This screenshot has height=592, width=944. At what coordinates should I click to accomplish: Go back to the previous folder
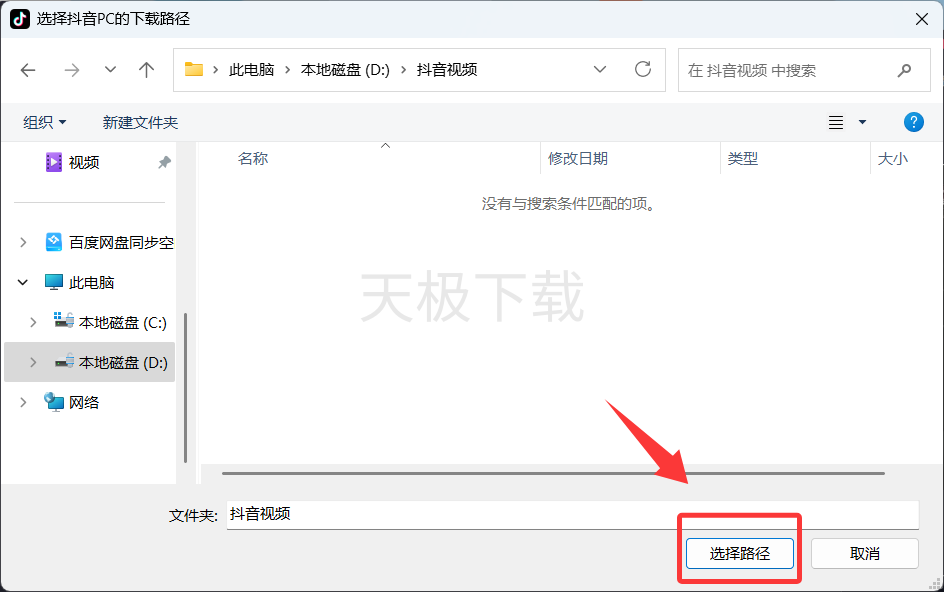click(x=28, y=70)
